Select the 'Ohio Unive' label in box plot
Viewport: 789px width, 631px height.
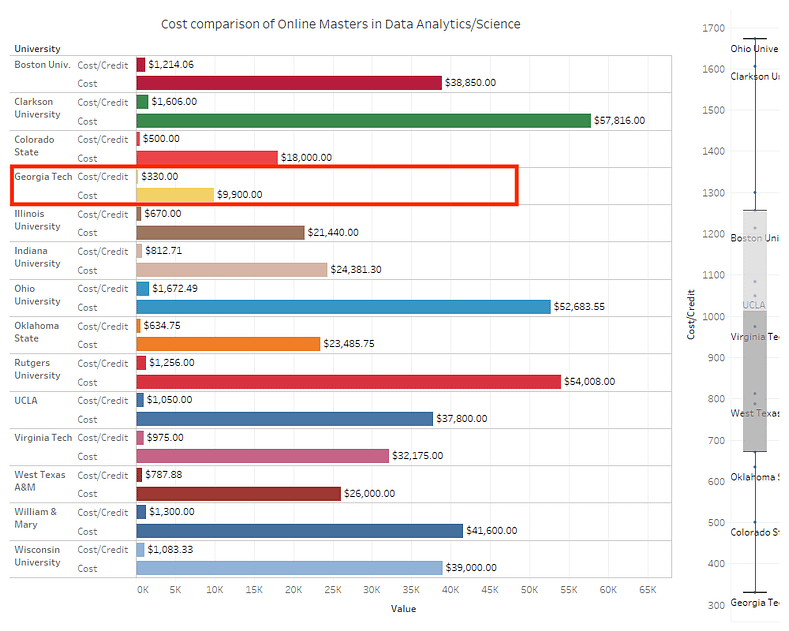[x=754, y=49]
